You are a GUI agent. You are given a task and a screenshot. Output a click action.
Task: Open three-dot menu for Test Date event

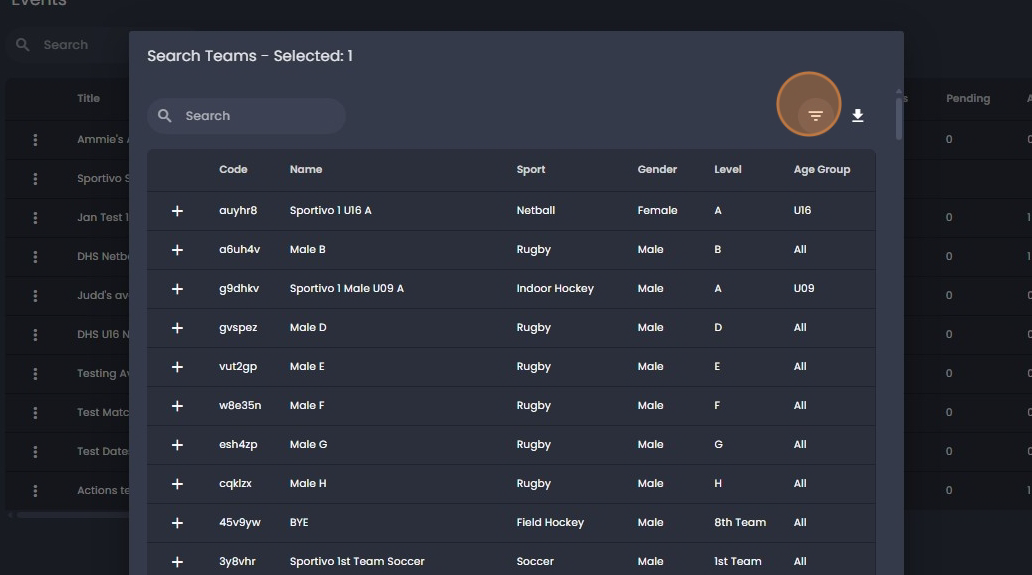[35, 451]
